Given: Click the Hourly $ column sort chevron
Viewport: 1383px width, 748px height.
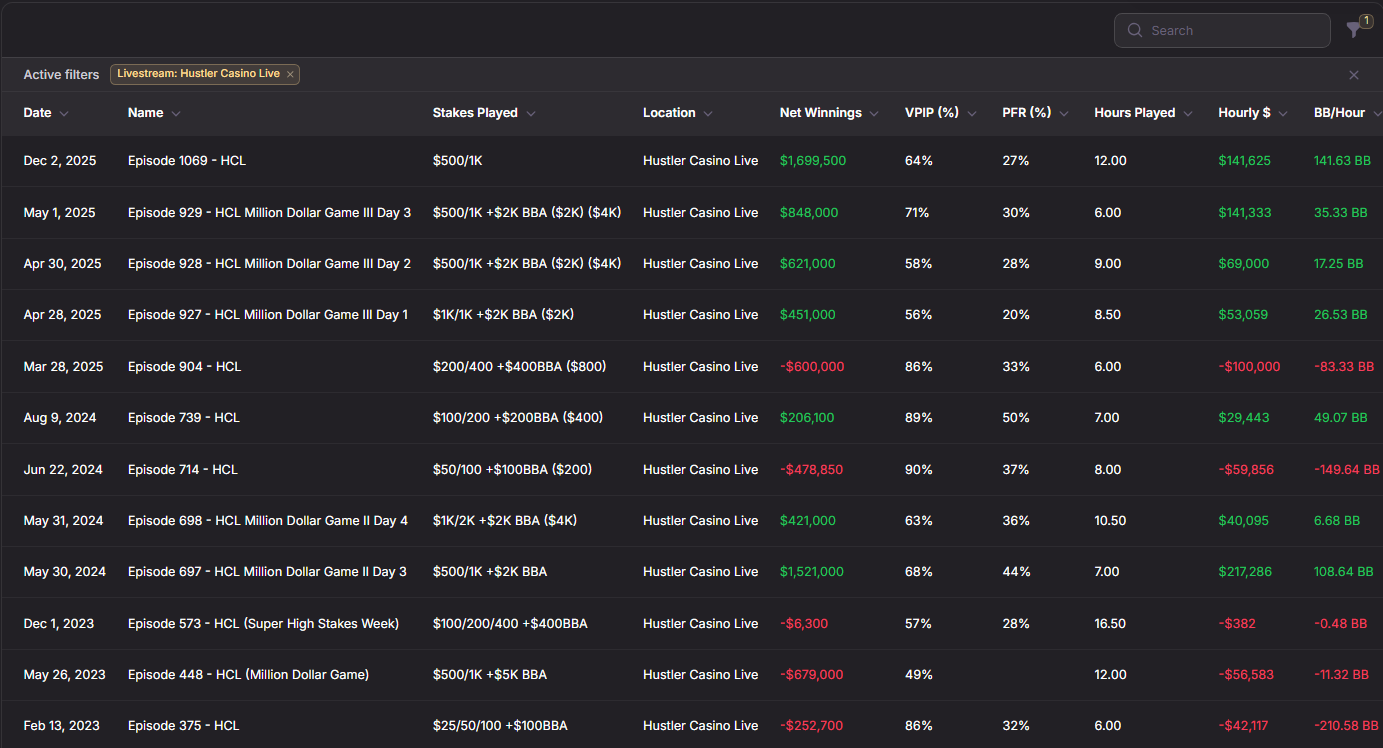Looking at the screenshot, I should [1283, 114].
